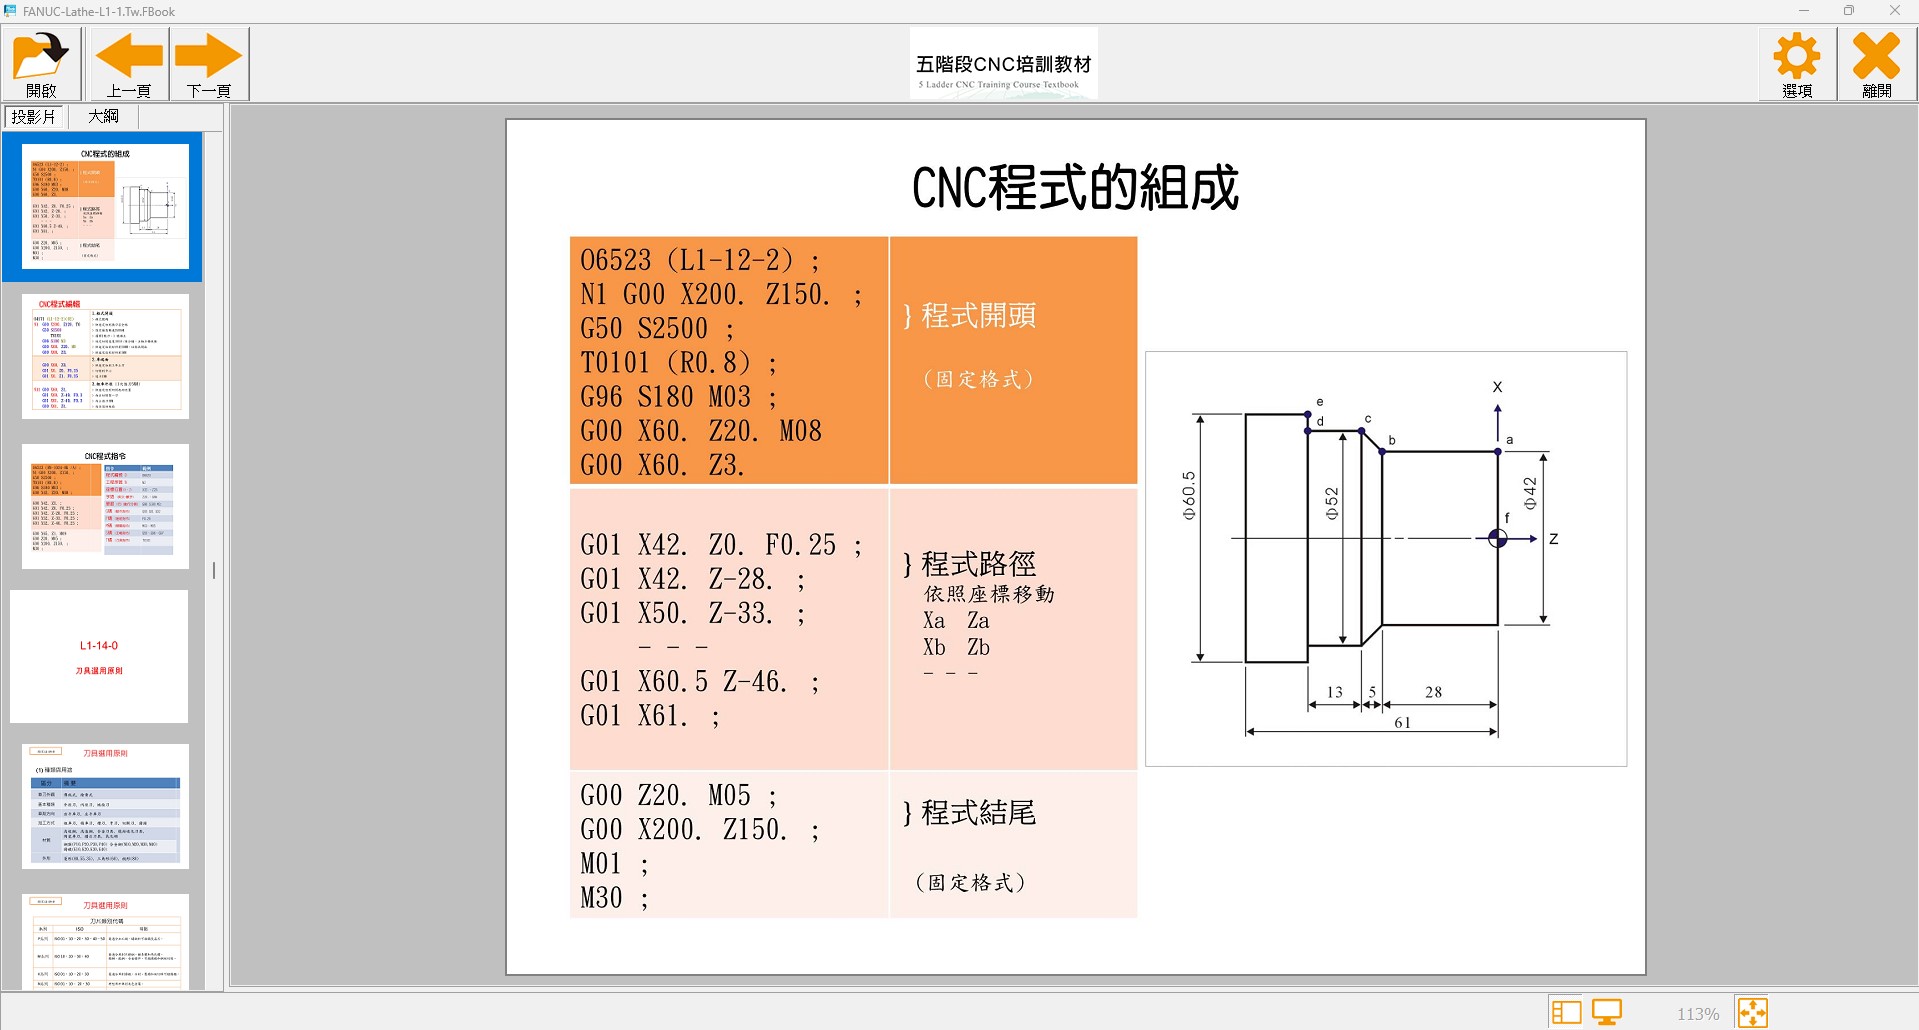Open a file with the 開啟 folder icon
Viewport: 1919px width, 1030px height.
coord(41,64)
